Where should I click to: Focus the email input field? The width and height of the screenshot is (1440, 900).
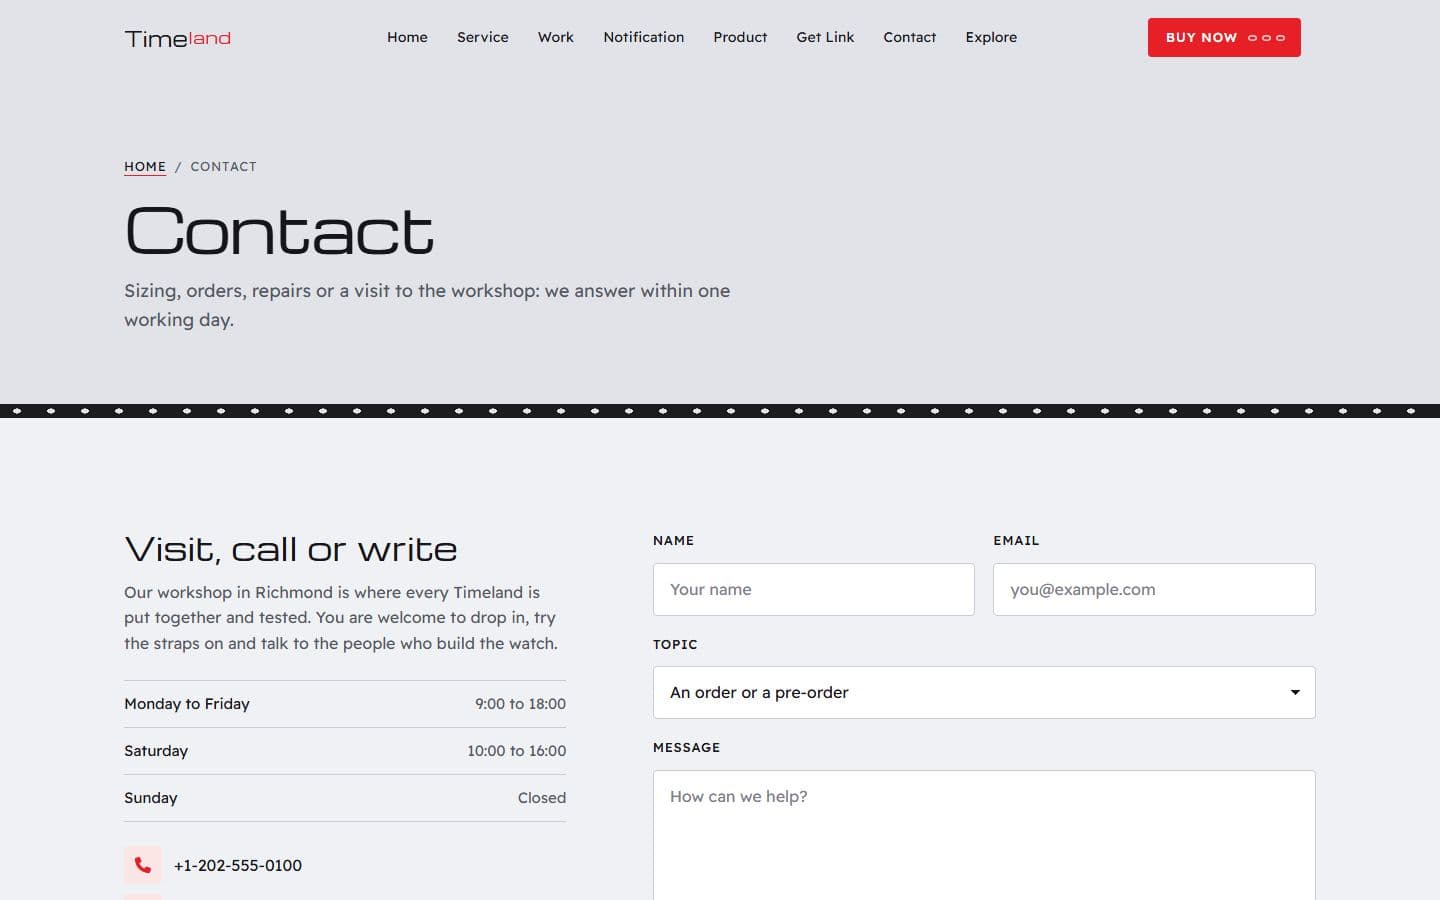click(x=1154, y=589)
